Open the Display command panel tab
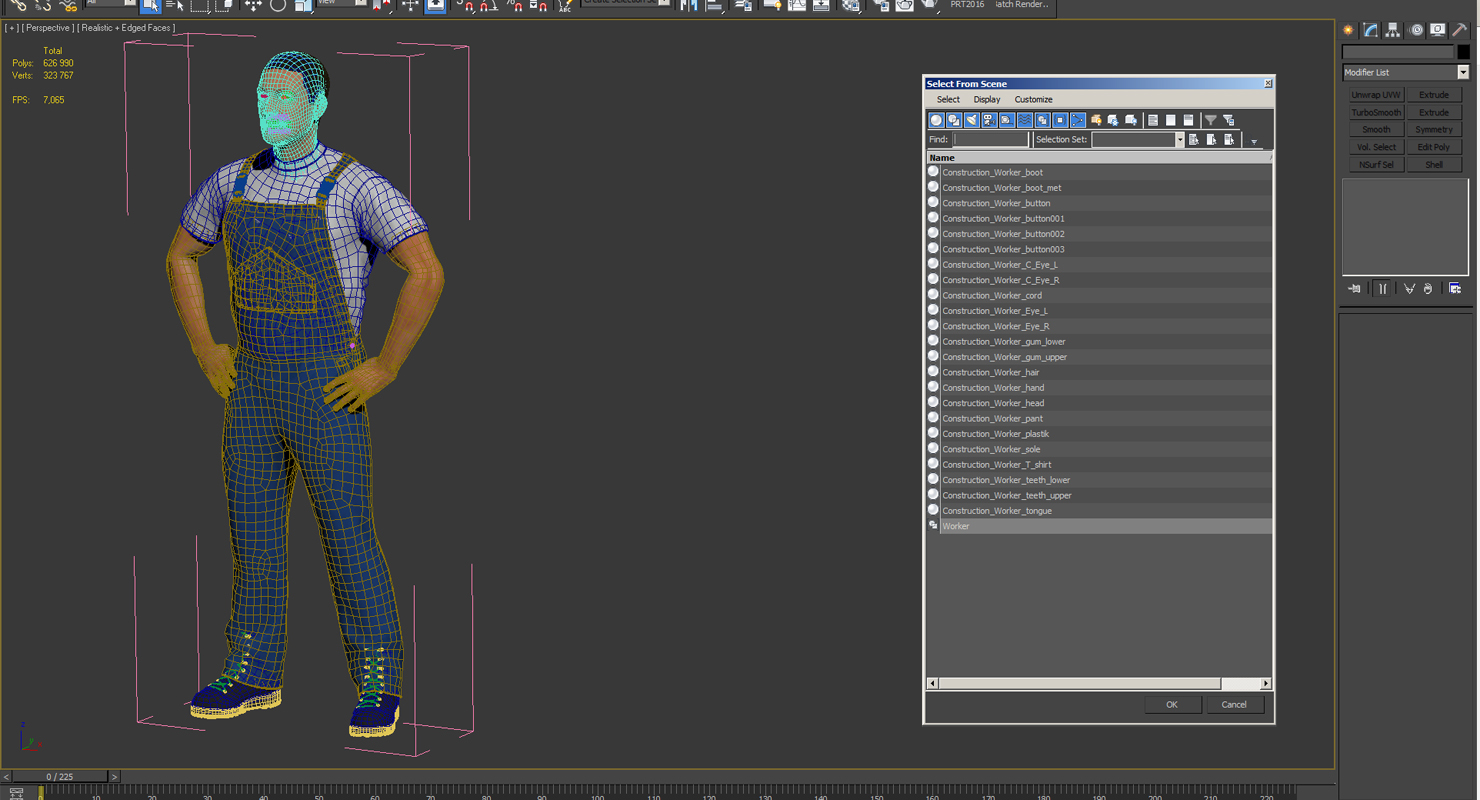The image size is (1480, 800). pyautogui.click(x=1437, y=30)
